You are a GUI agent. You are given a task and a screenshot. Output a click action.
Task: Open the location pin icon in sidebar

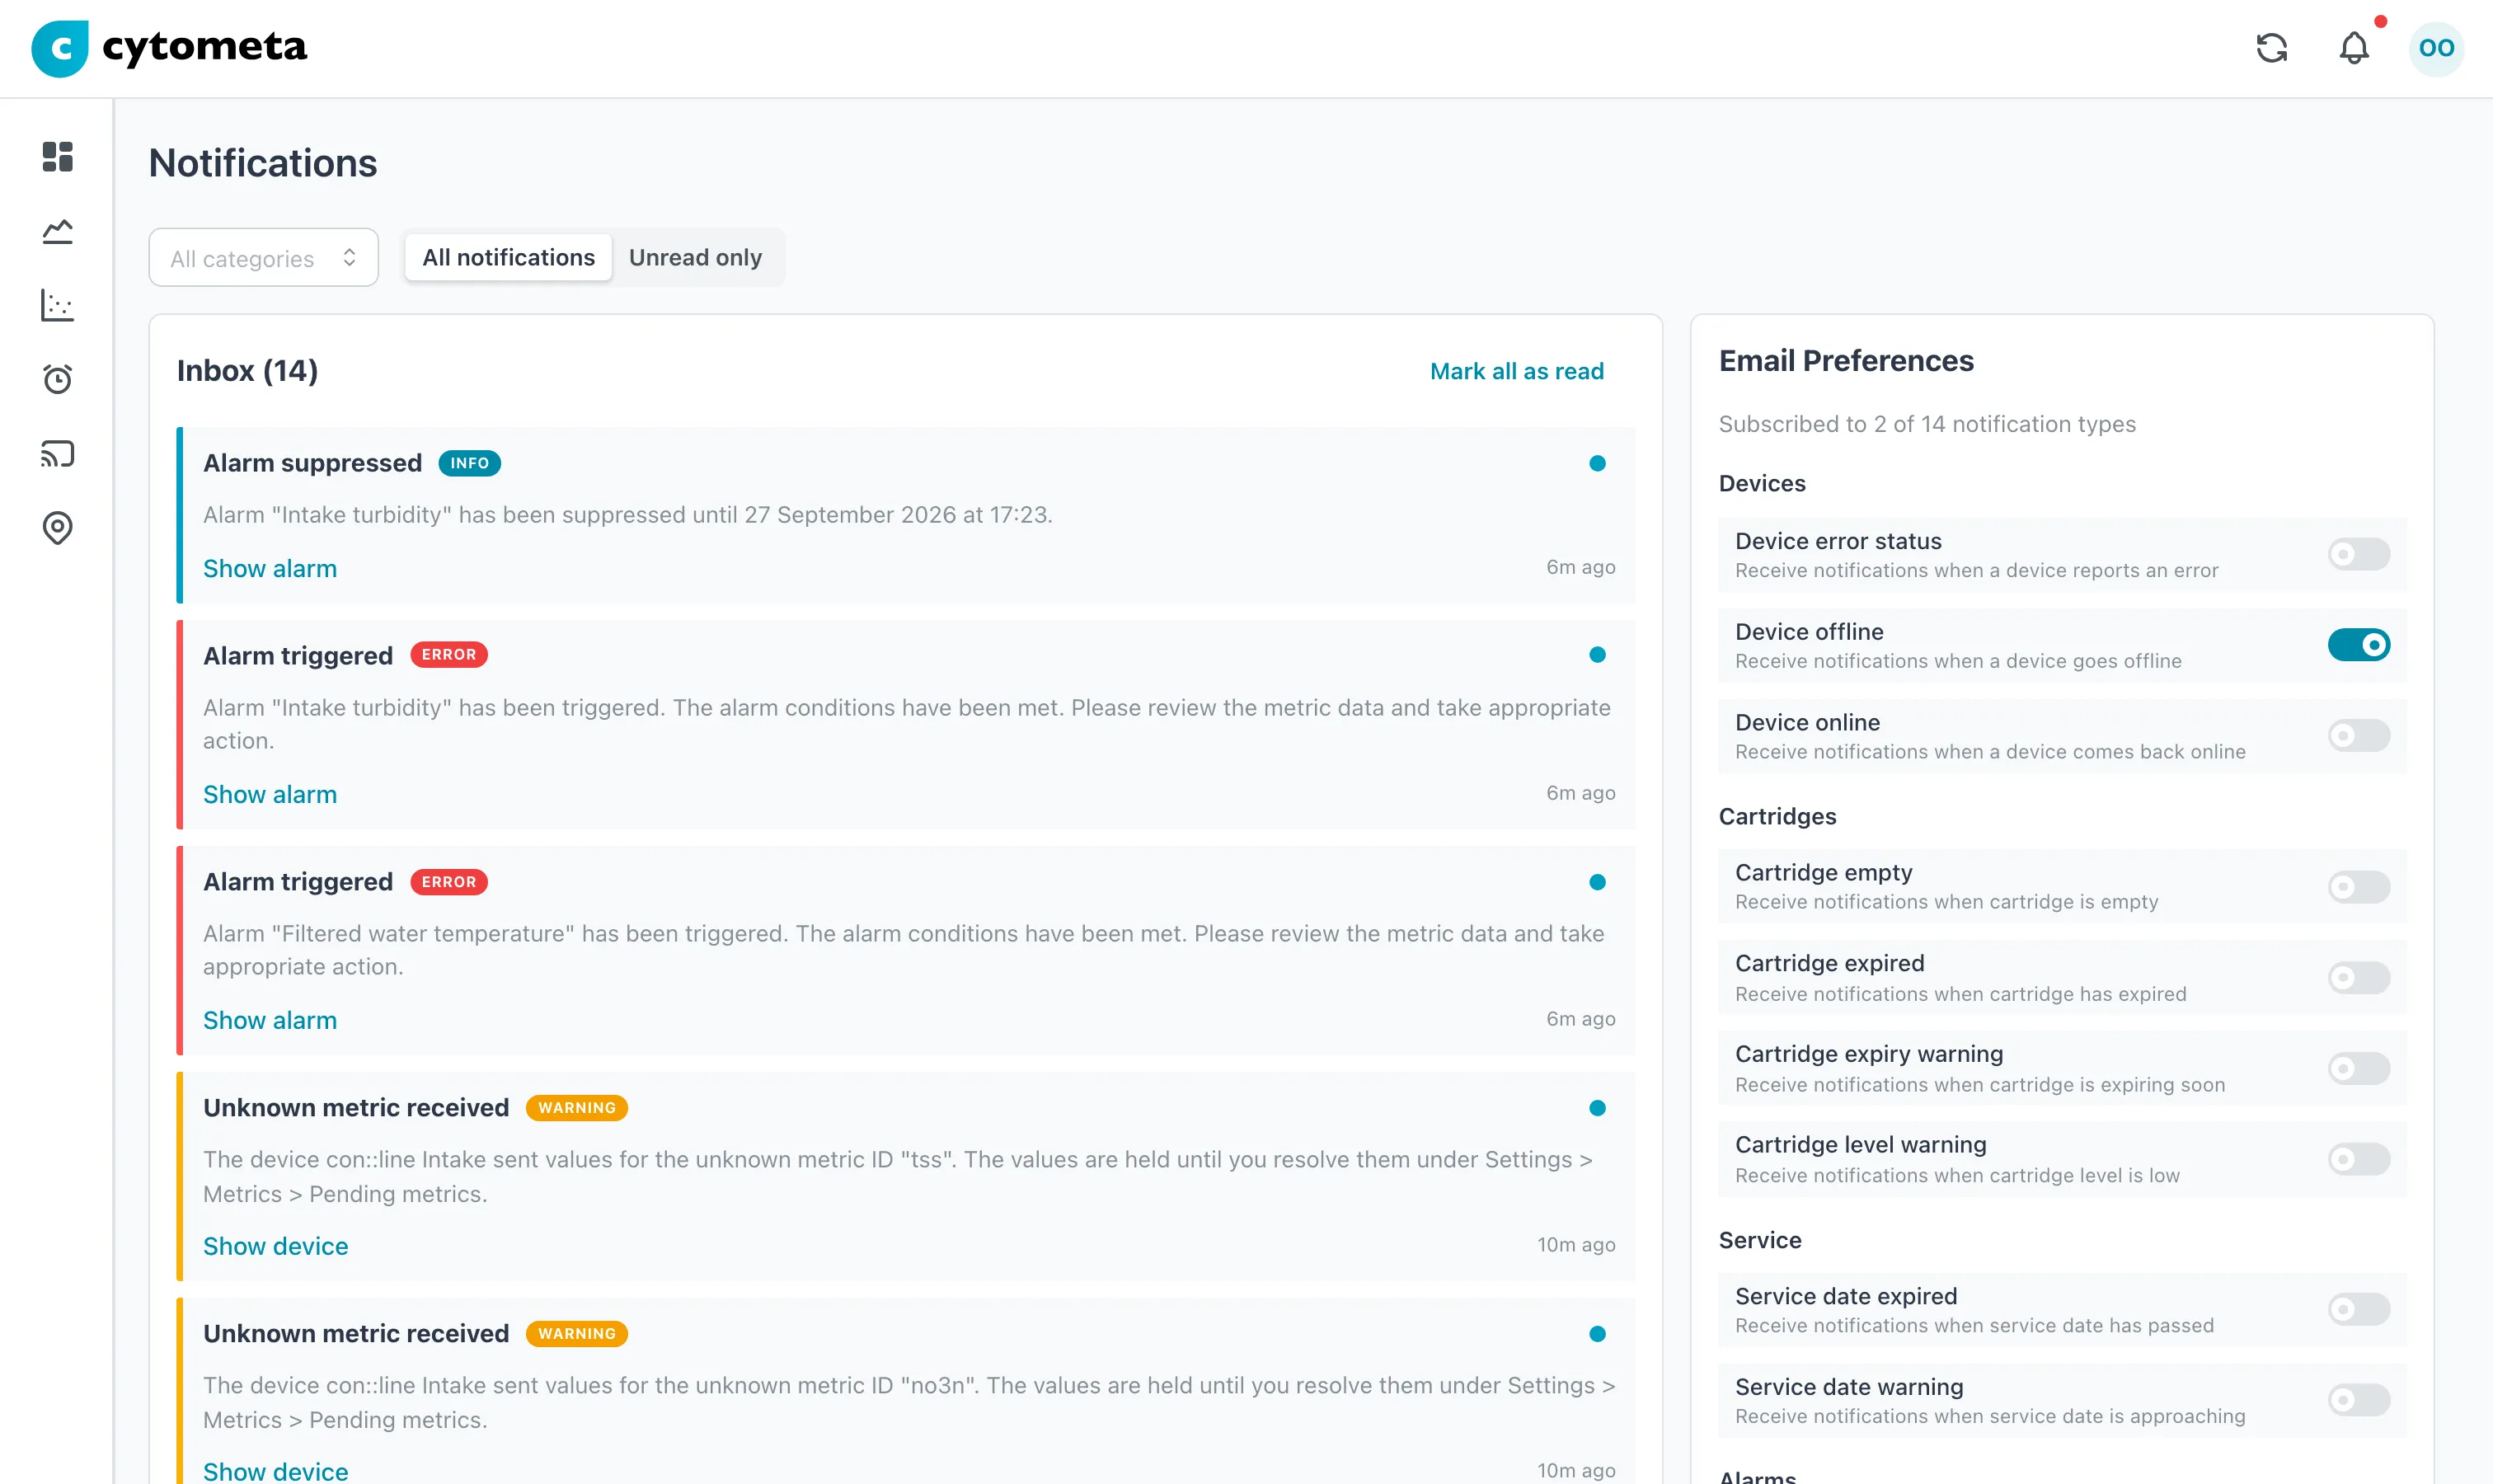tap(57, 527)
